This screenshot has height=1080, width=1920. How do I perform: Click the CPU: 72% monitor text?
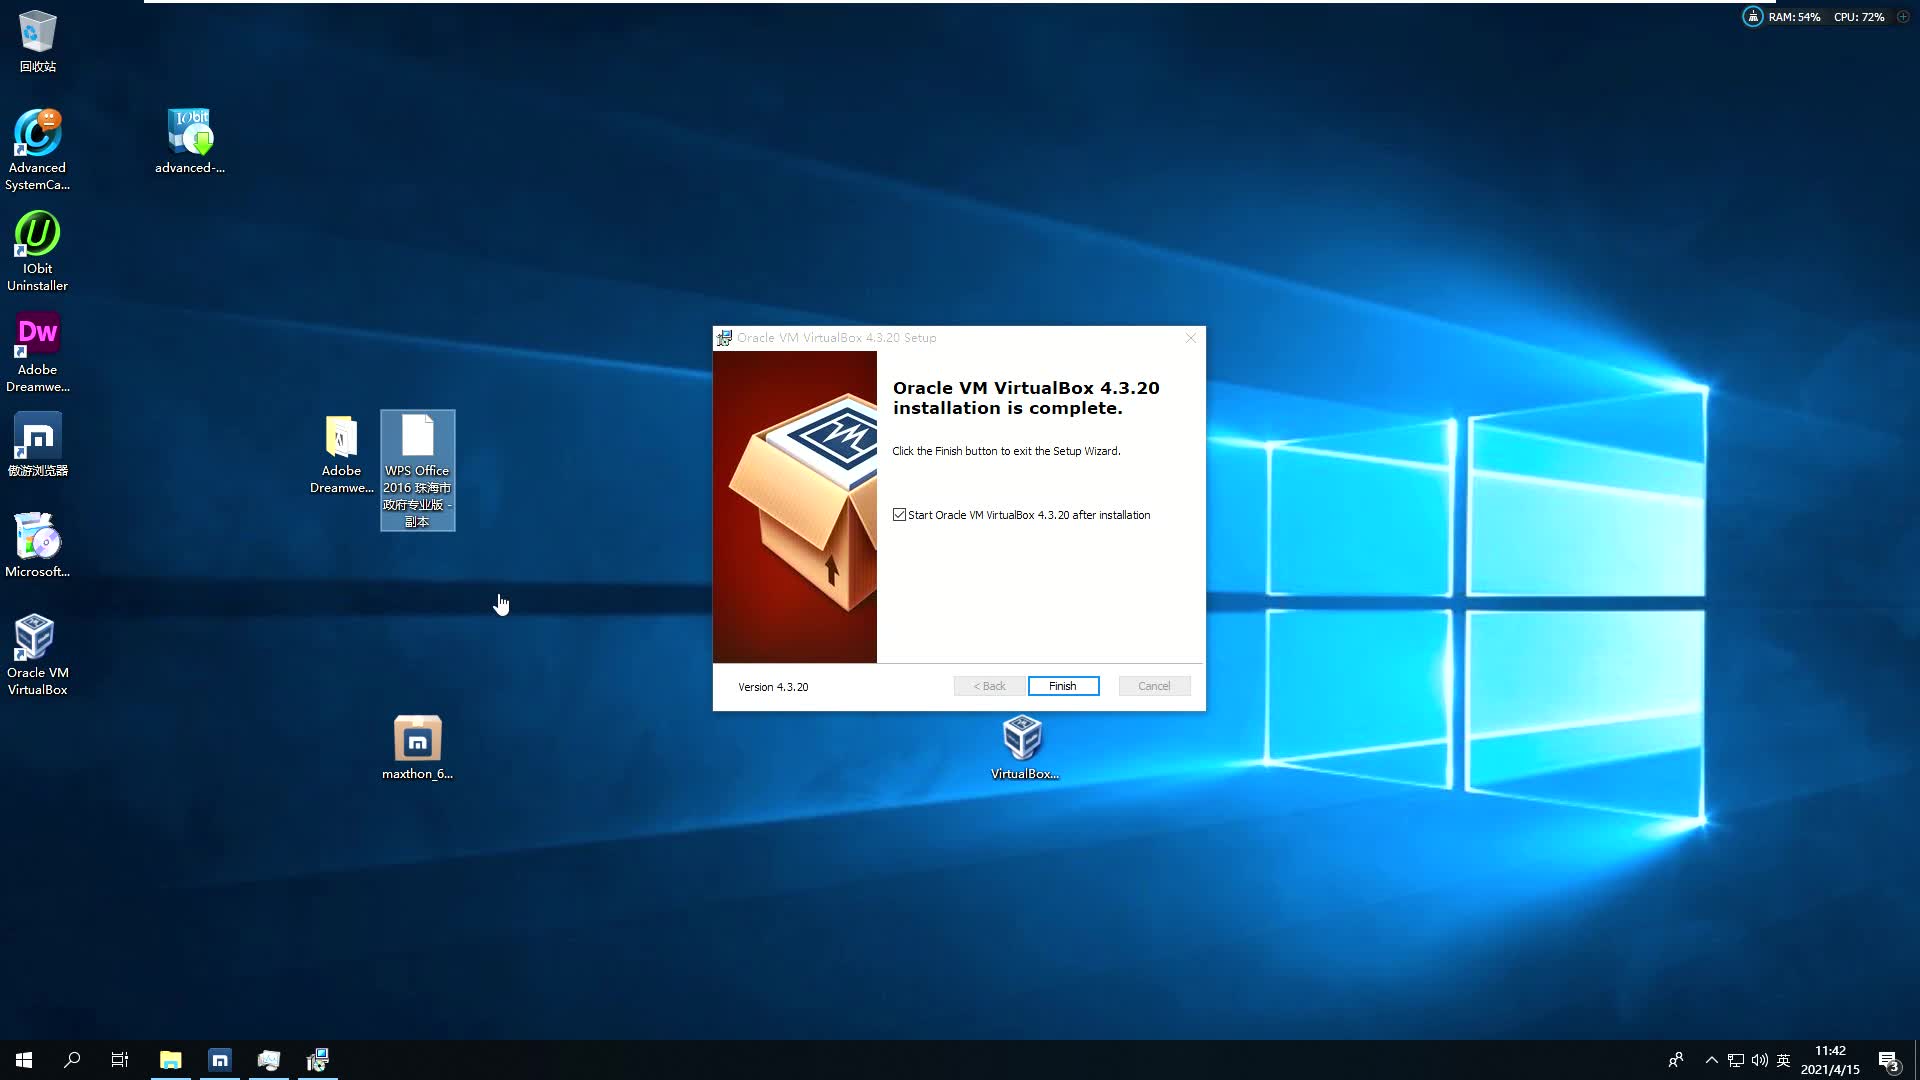tap(1858, 17)
